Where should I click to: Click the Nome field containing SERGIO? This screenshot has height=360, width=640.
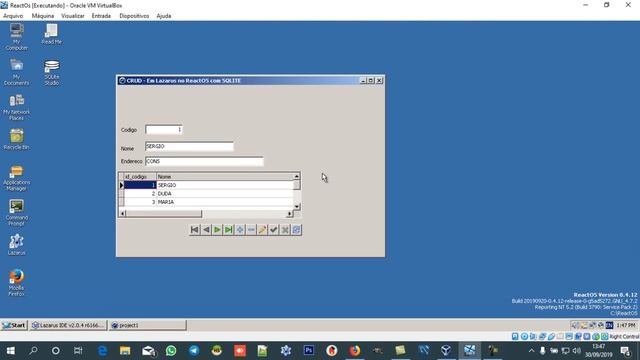[x=189, y=146]
